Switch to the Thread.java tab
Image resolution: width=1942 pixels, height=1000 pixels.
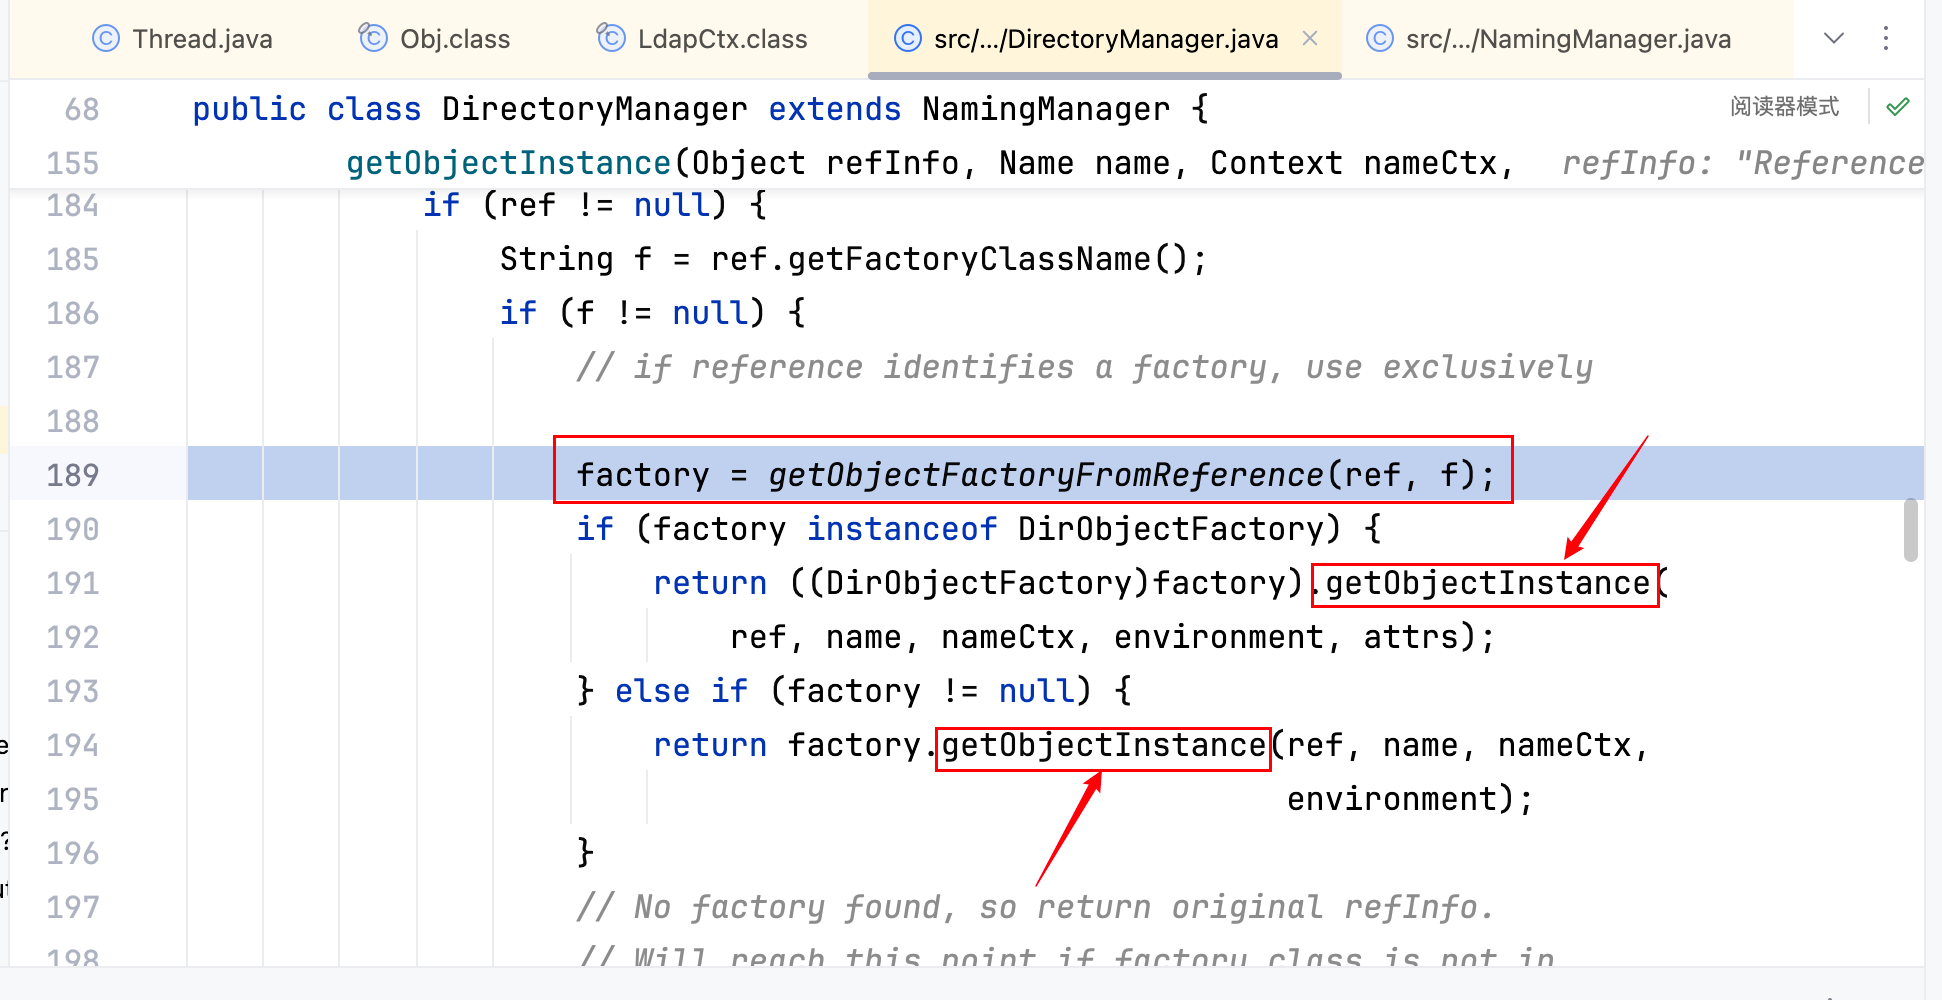(202, 39)
